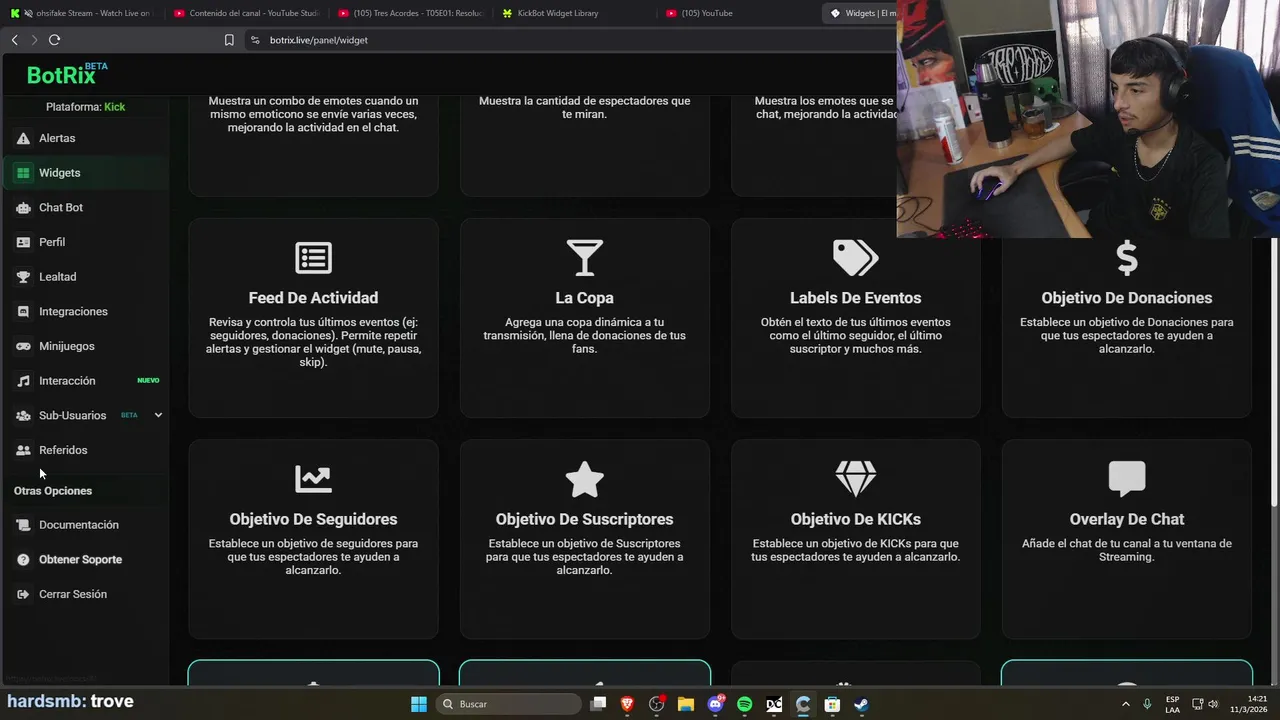
Task: Click the Kick platform label
Action: tap(115, 107)
